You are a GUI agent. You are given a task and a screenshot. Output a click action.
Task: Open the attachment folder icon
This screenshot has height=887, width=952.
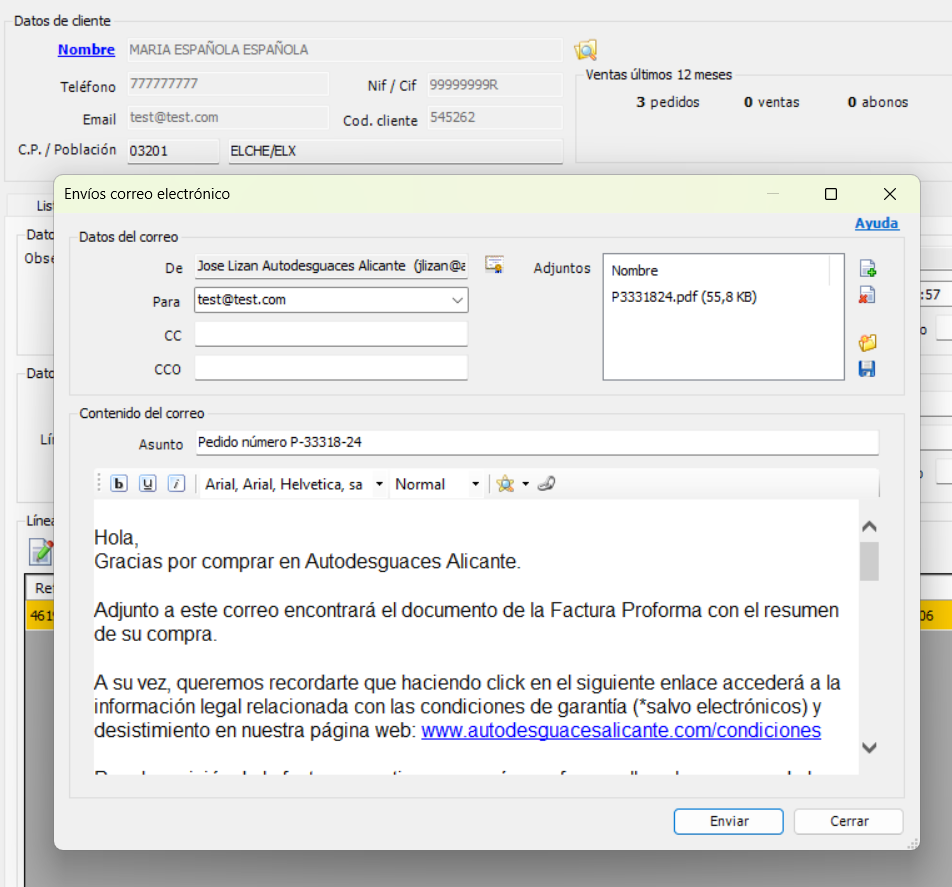tap(867, 343)
